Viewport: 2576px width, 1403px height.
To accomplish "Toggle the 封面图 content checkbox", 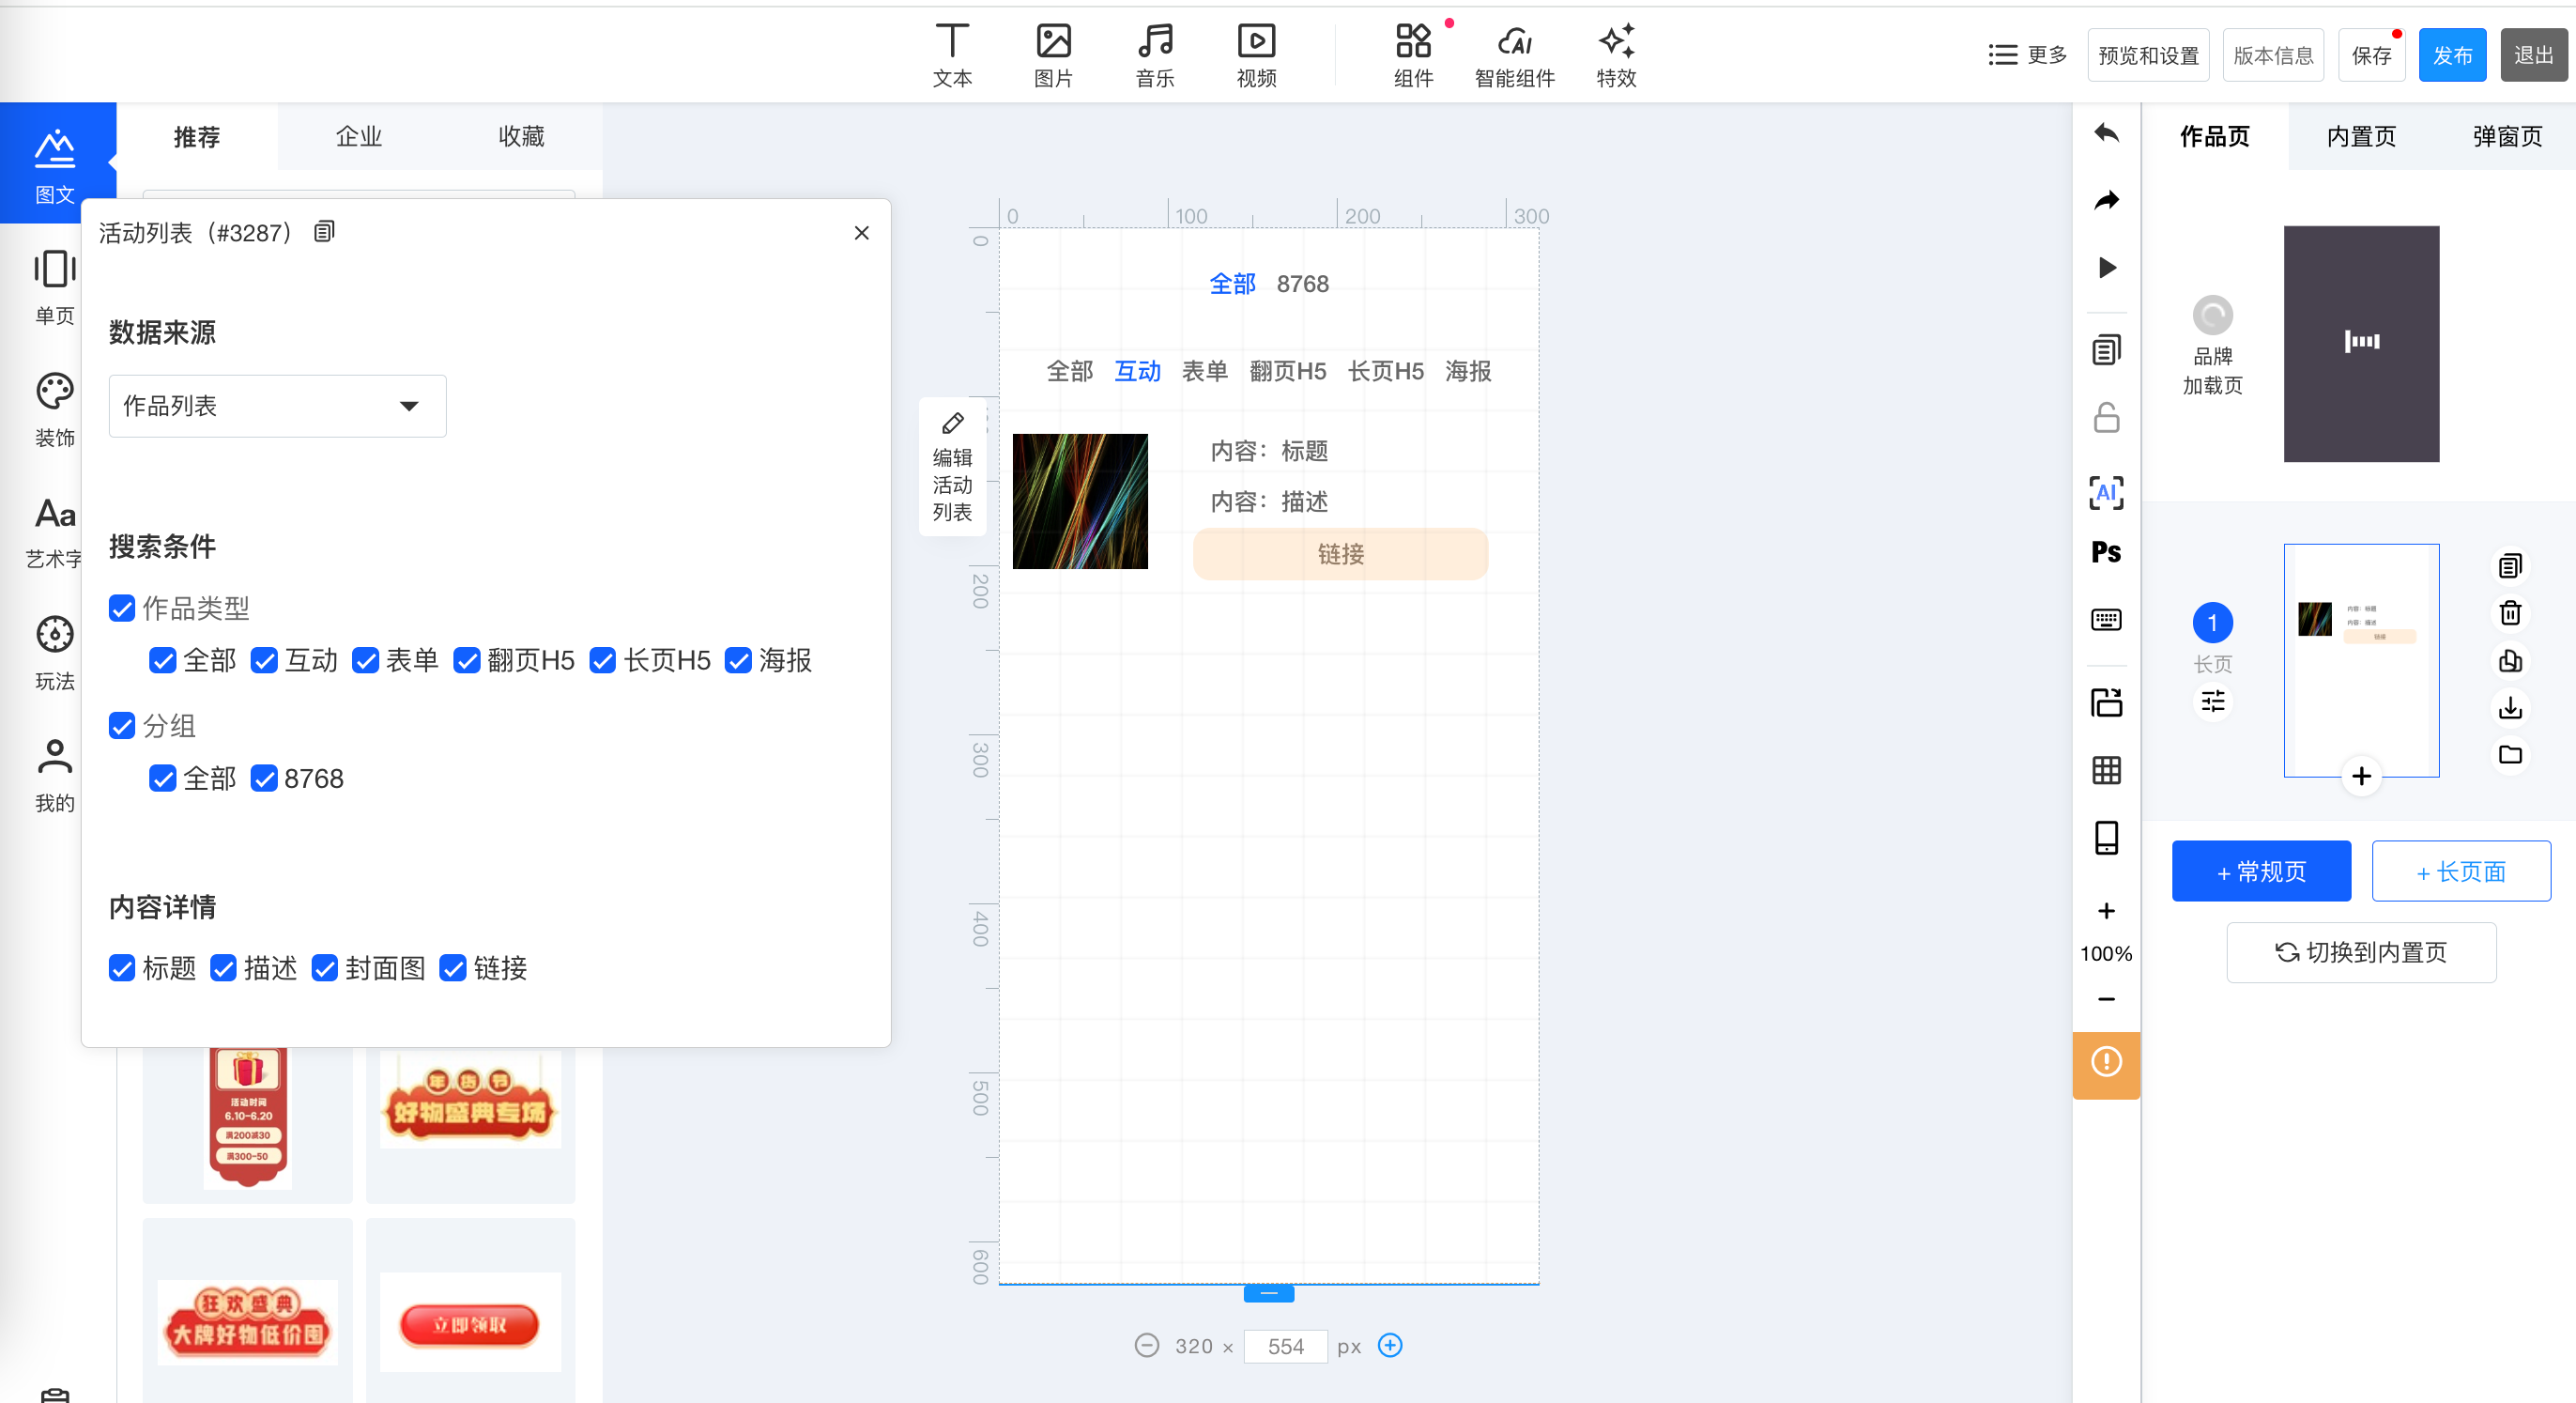I will (325, 968).
